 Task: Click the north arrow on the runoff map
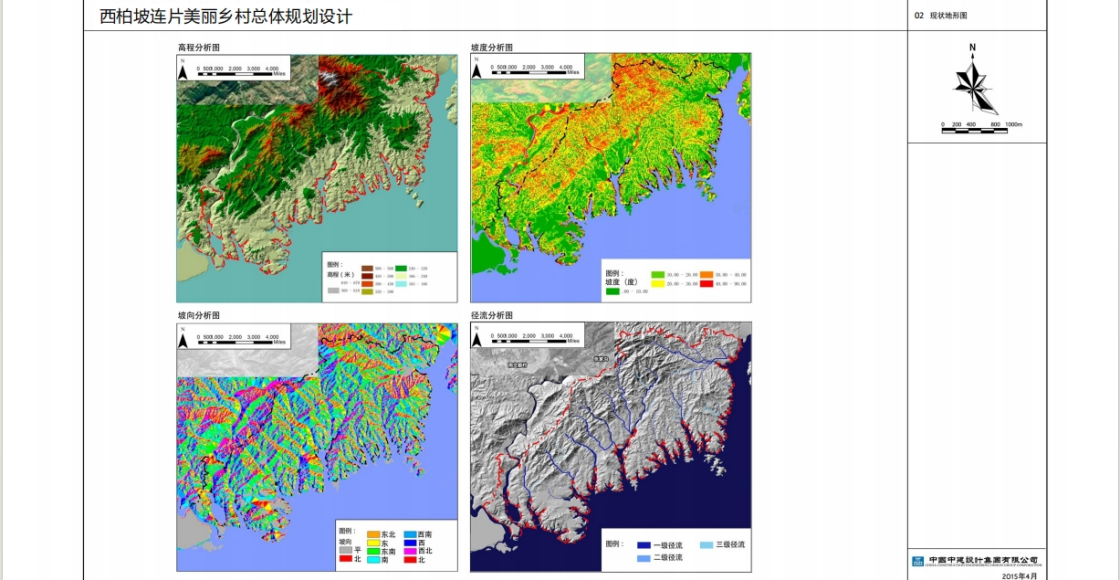(x=477, y=338)
